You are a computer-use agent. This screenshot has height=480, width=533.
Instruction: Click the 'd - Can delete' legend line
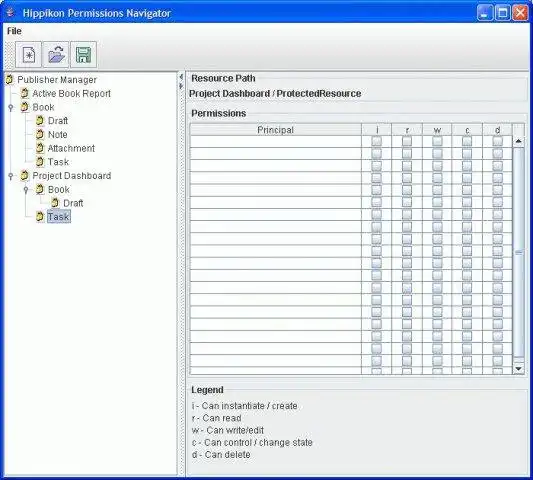pyautogui.click(x=221, y=455)
